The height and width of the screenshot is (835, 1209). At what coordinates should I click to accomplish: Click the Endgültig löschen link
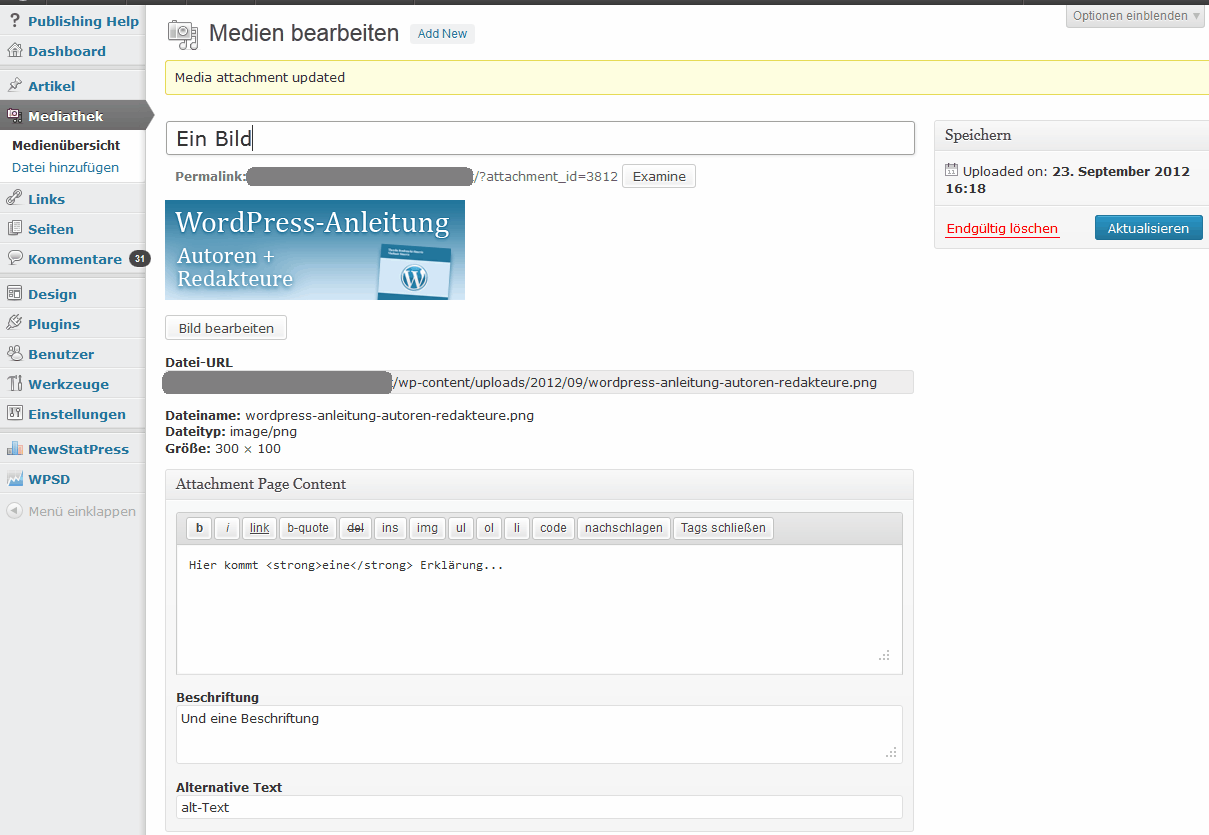pos(1002,229)
